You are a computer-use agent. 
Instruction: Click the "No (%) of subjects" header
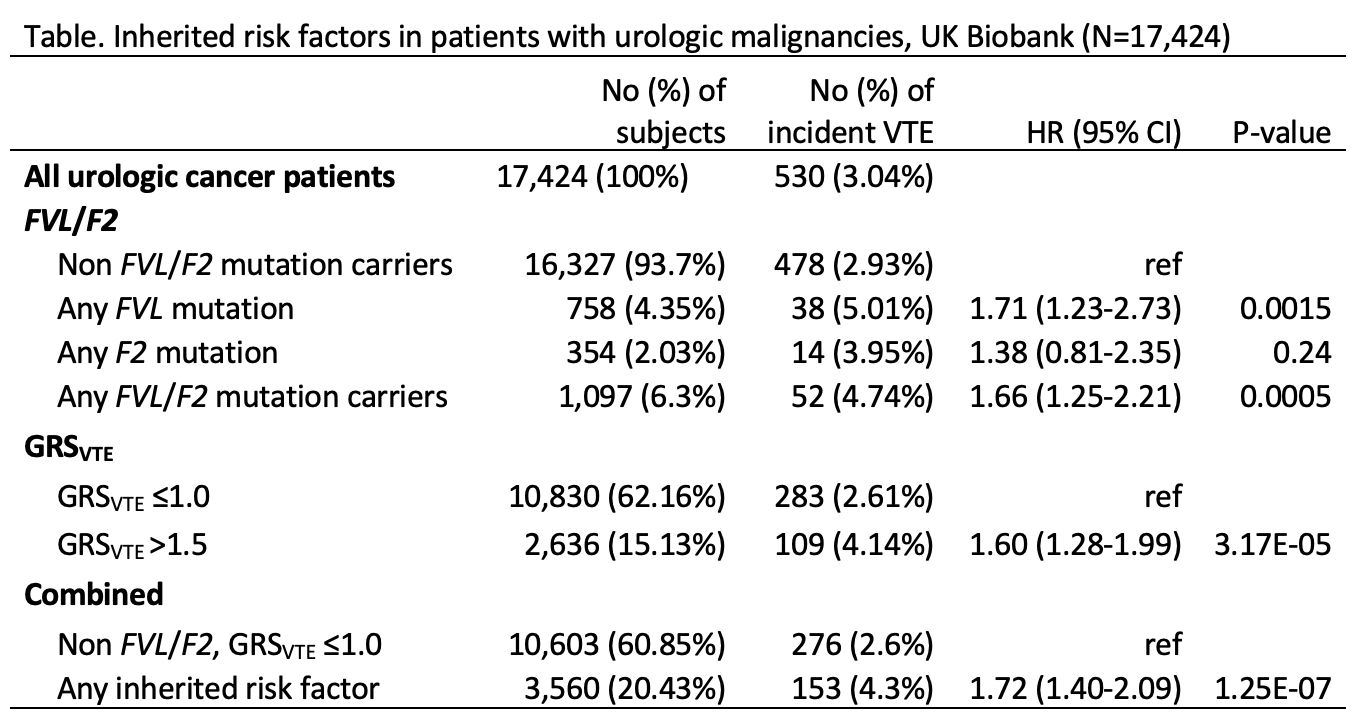tap(662, 113)
